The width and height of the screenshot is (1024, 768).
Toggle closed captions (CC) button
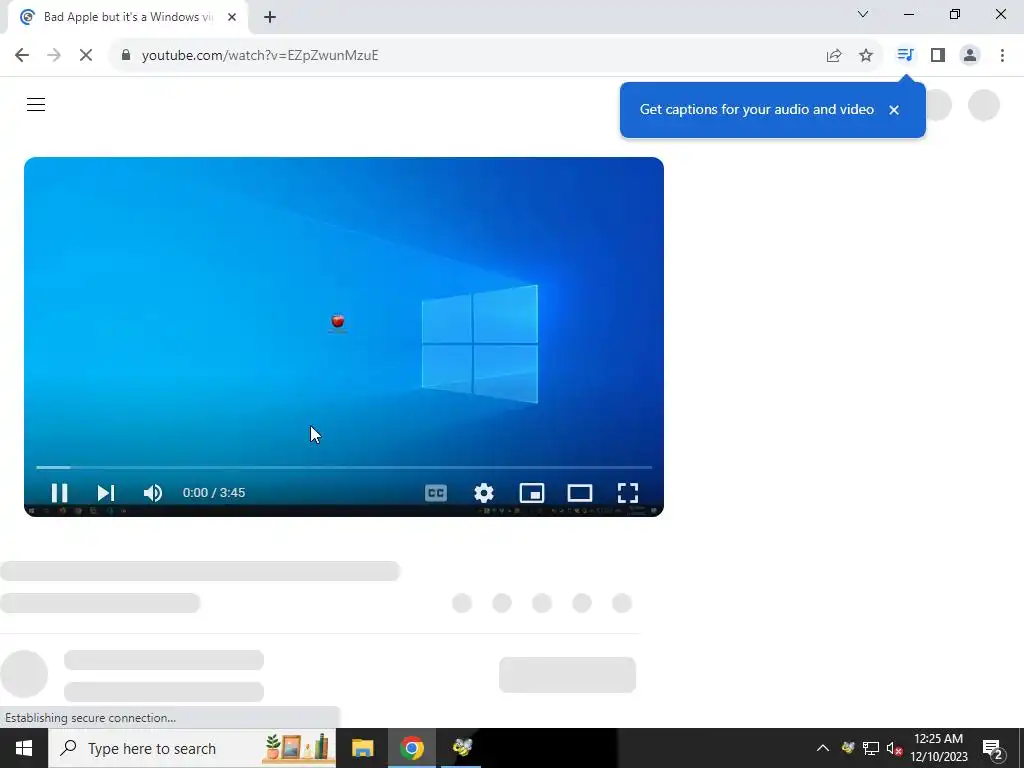(436, 492)
